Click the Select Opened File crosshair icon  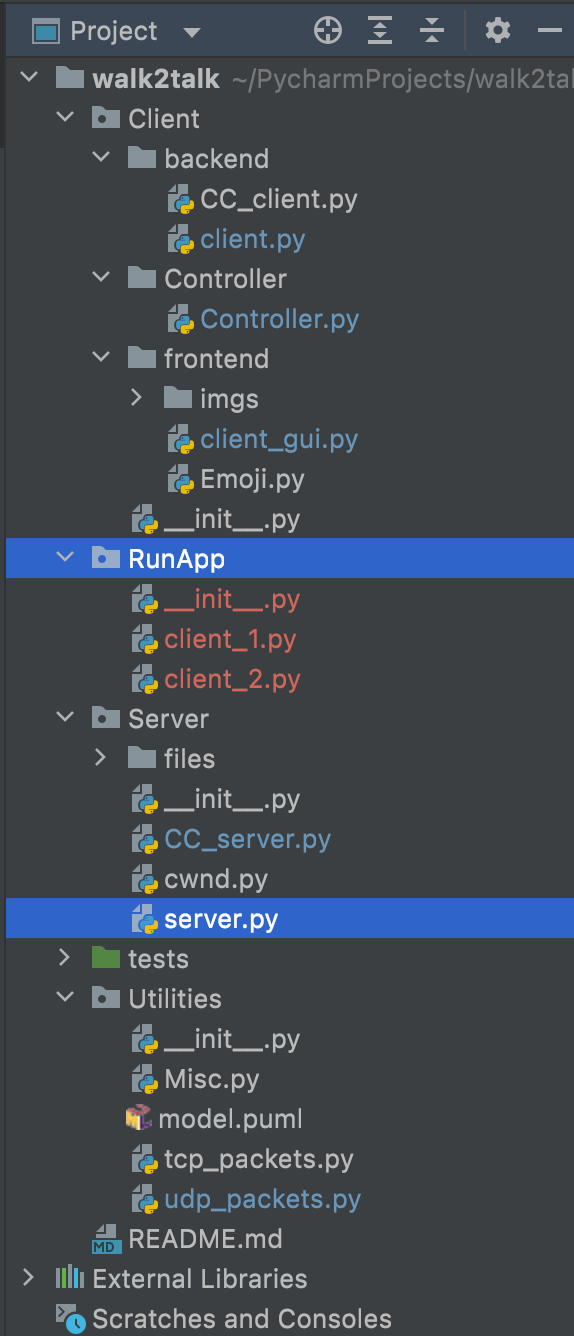[328, 31]
